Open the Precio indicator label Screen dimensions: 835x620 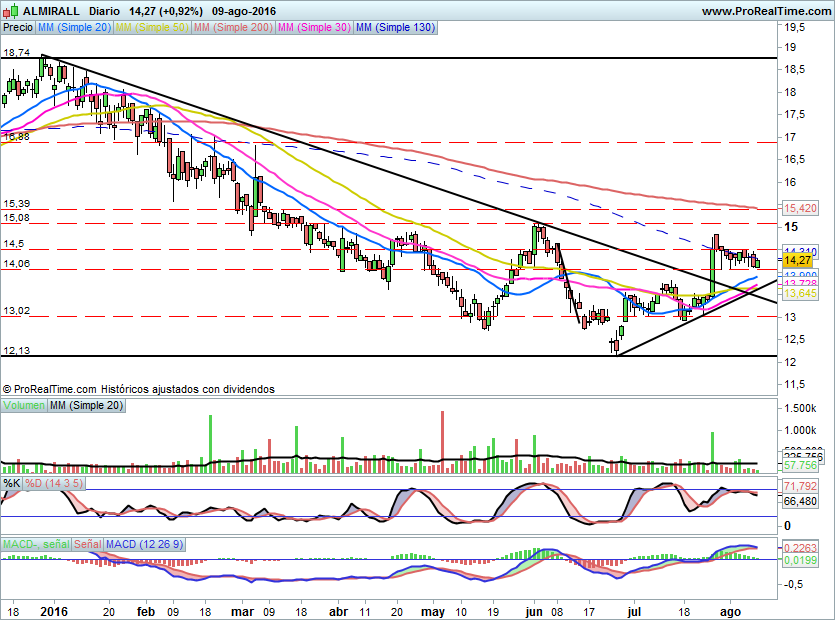pos(18,27)
